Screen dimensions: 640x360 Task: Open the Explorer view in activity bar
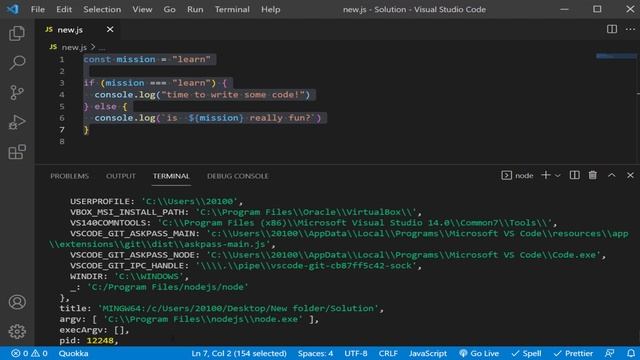(17, 33)
